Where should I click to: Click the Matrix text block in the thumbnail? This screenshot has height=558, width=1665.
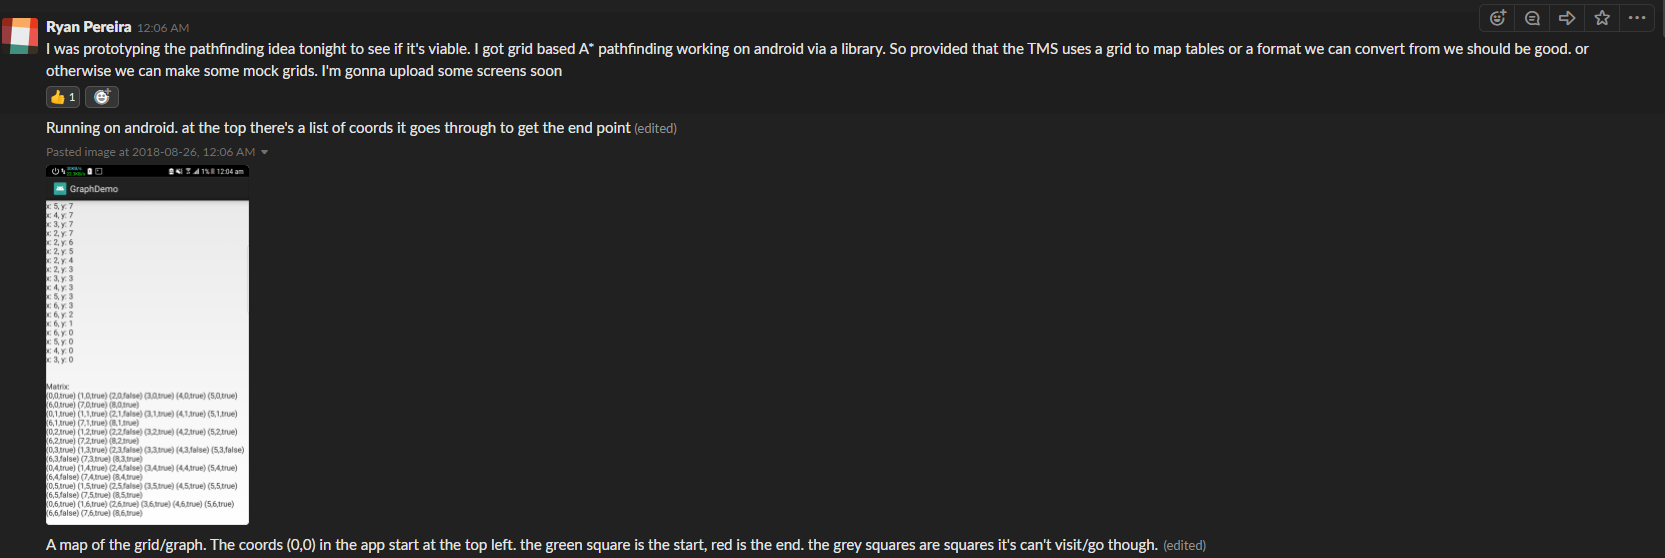pos(146,450)
